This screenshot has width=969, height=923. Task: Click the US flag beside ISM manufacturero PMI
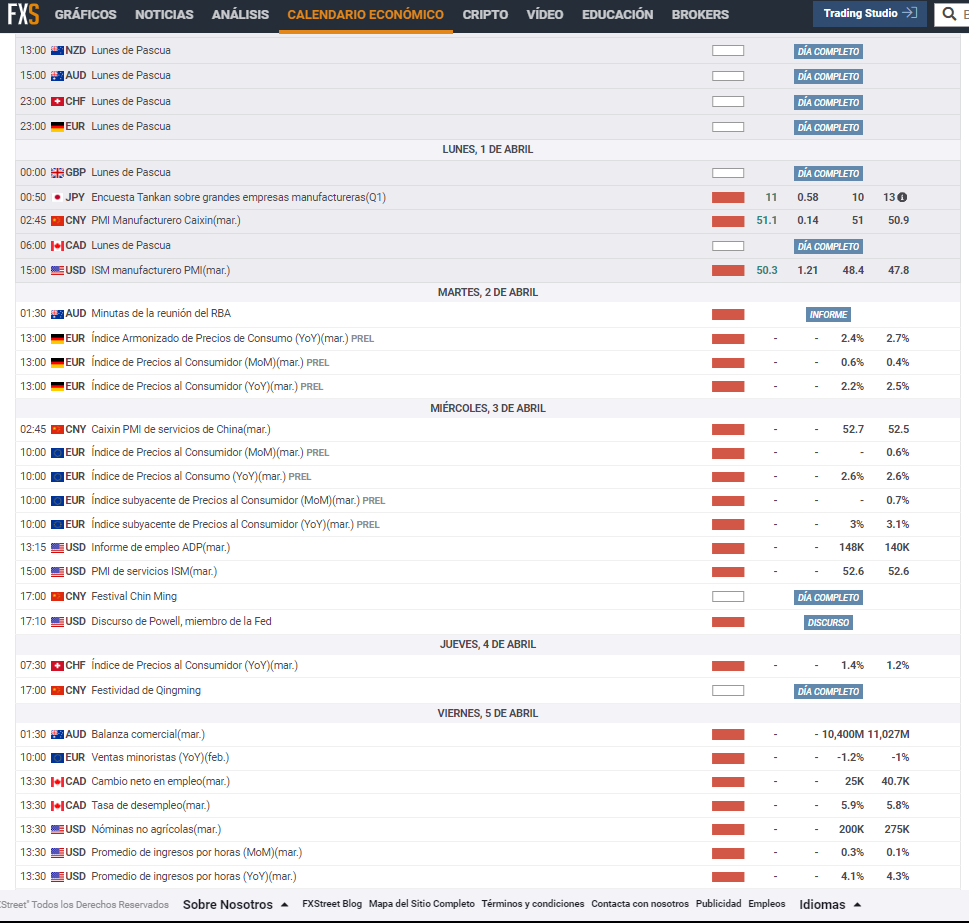[x=57, y=270]
